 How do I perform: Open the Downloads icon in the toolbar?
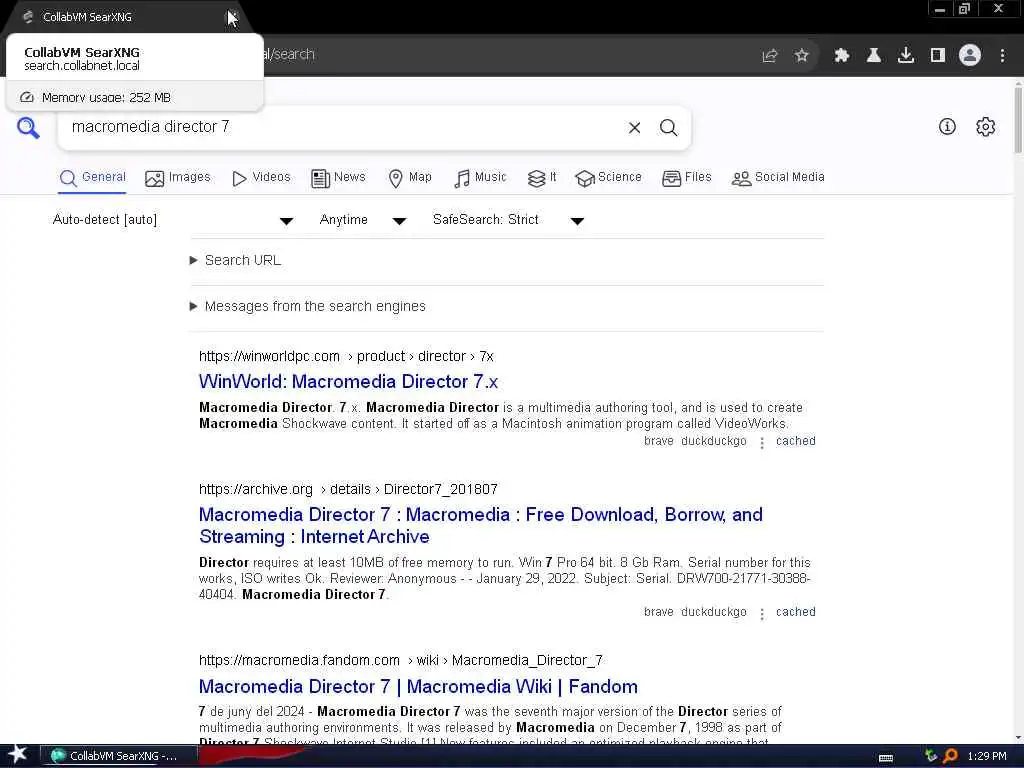pyautogui.click(x=905, y=56)
